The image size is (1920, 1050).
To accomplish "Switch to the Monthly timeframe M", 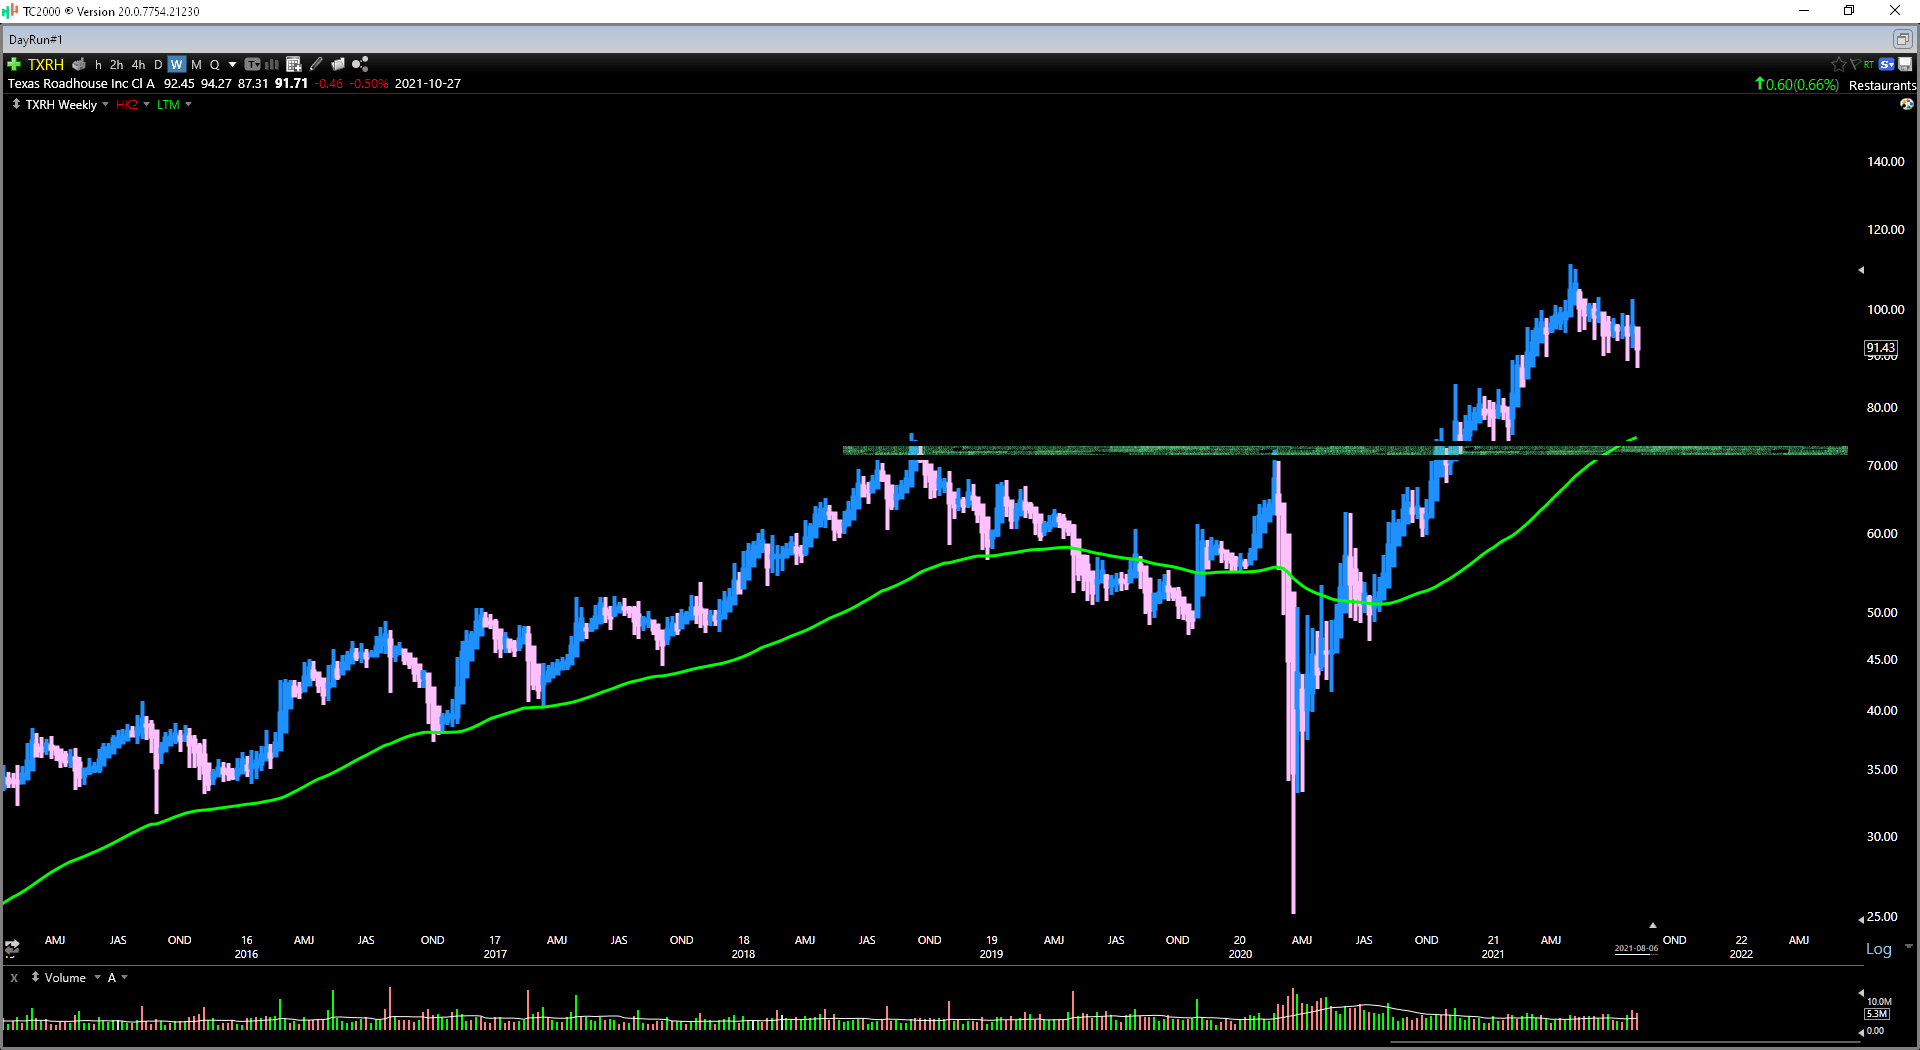I will [x=195, y=64].
